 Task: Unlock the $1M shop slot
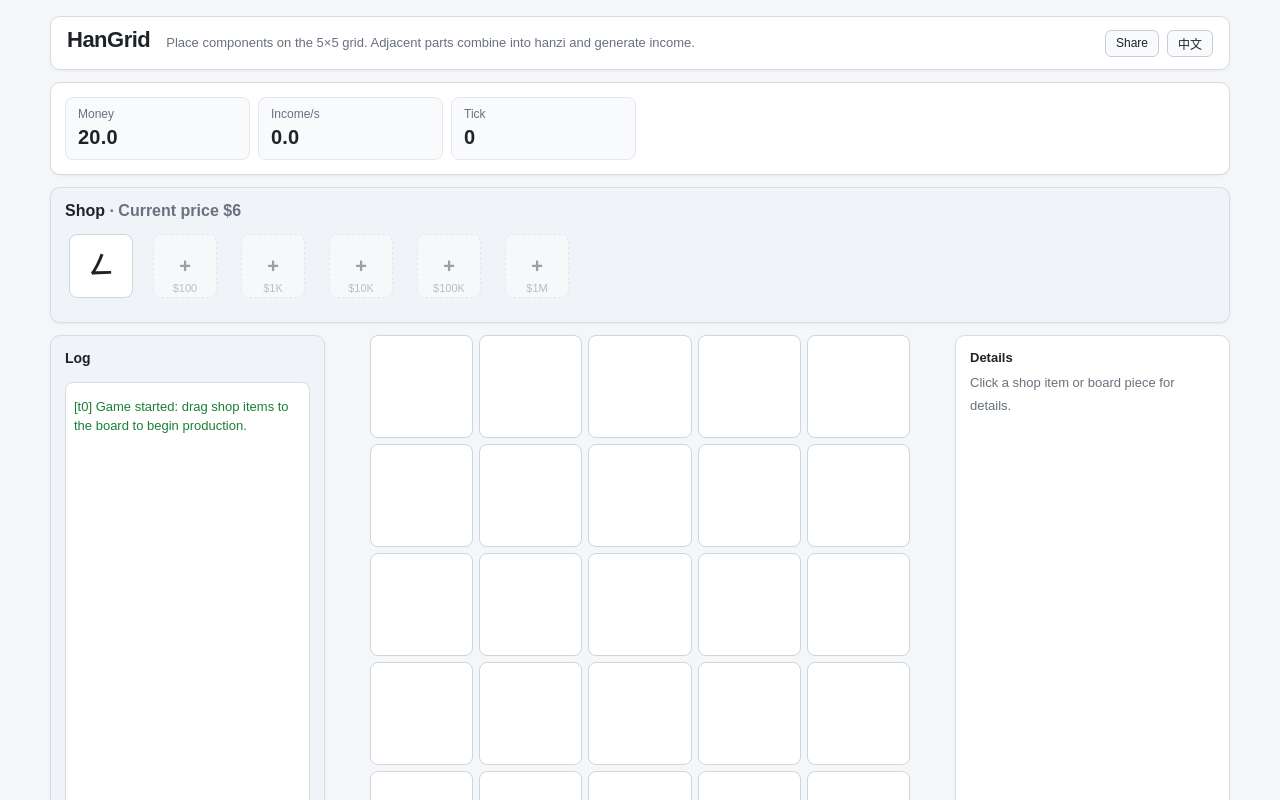pos(537,266)
